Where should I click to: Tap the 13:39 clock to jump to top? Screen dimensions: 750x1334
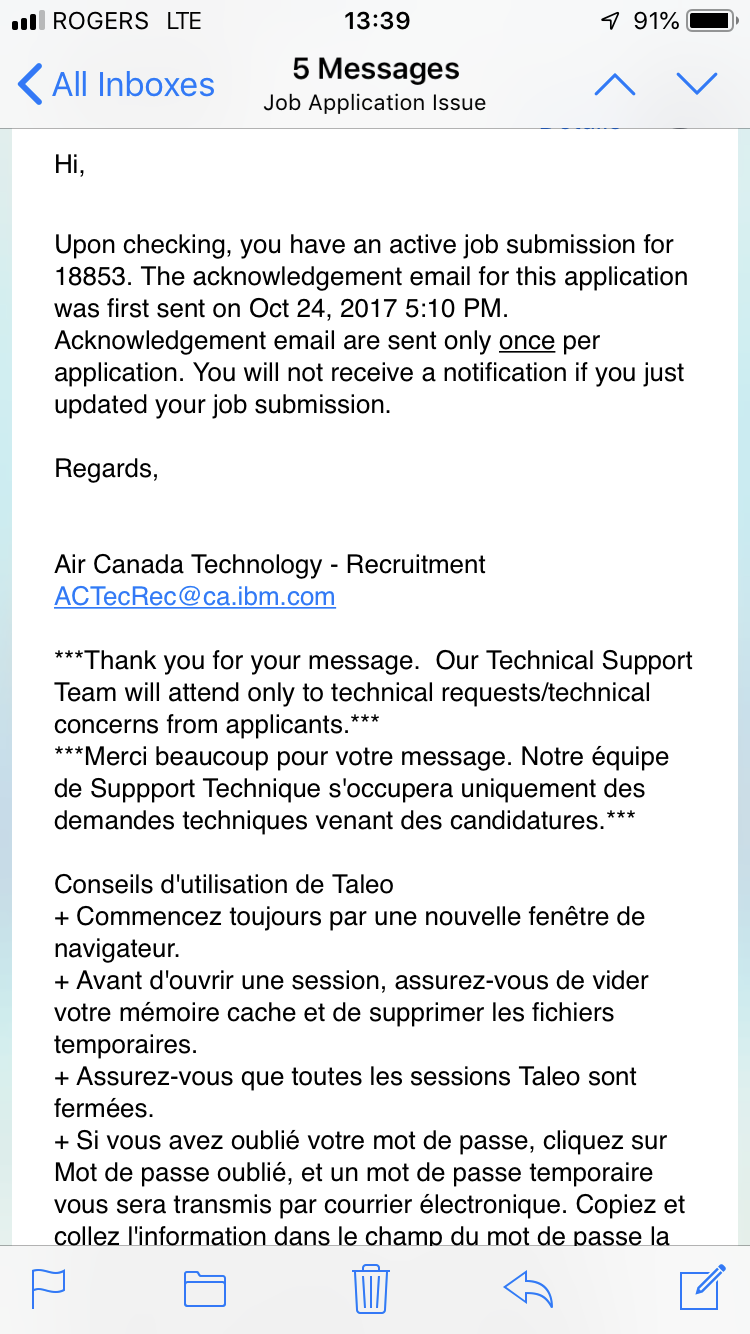pyautogui.click(x=376, y=21)
